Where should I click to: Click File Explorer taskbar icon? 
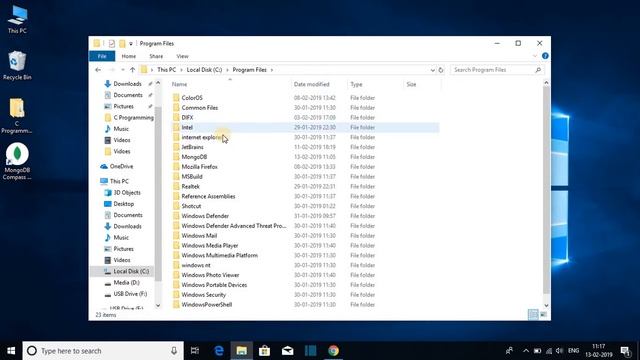(242, 351)
